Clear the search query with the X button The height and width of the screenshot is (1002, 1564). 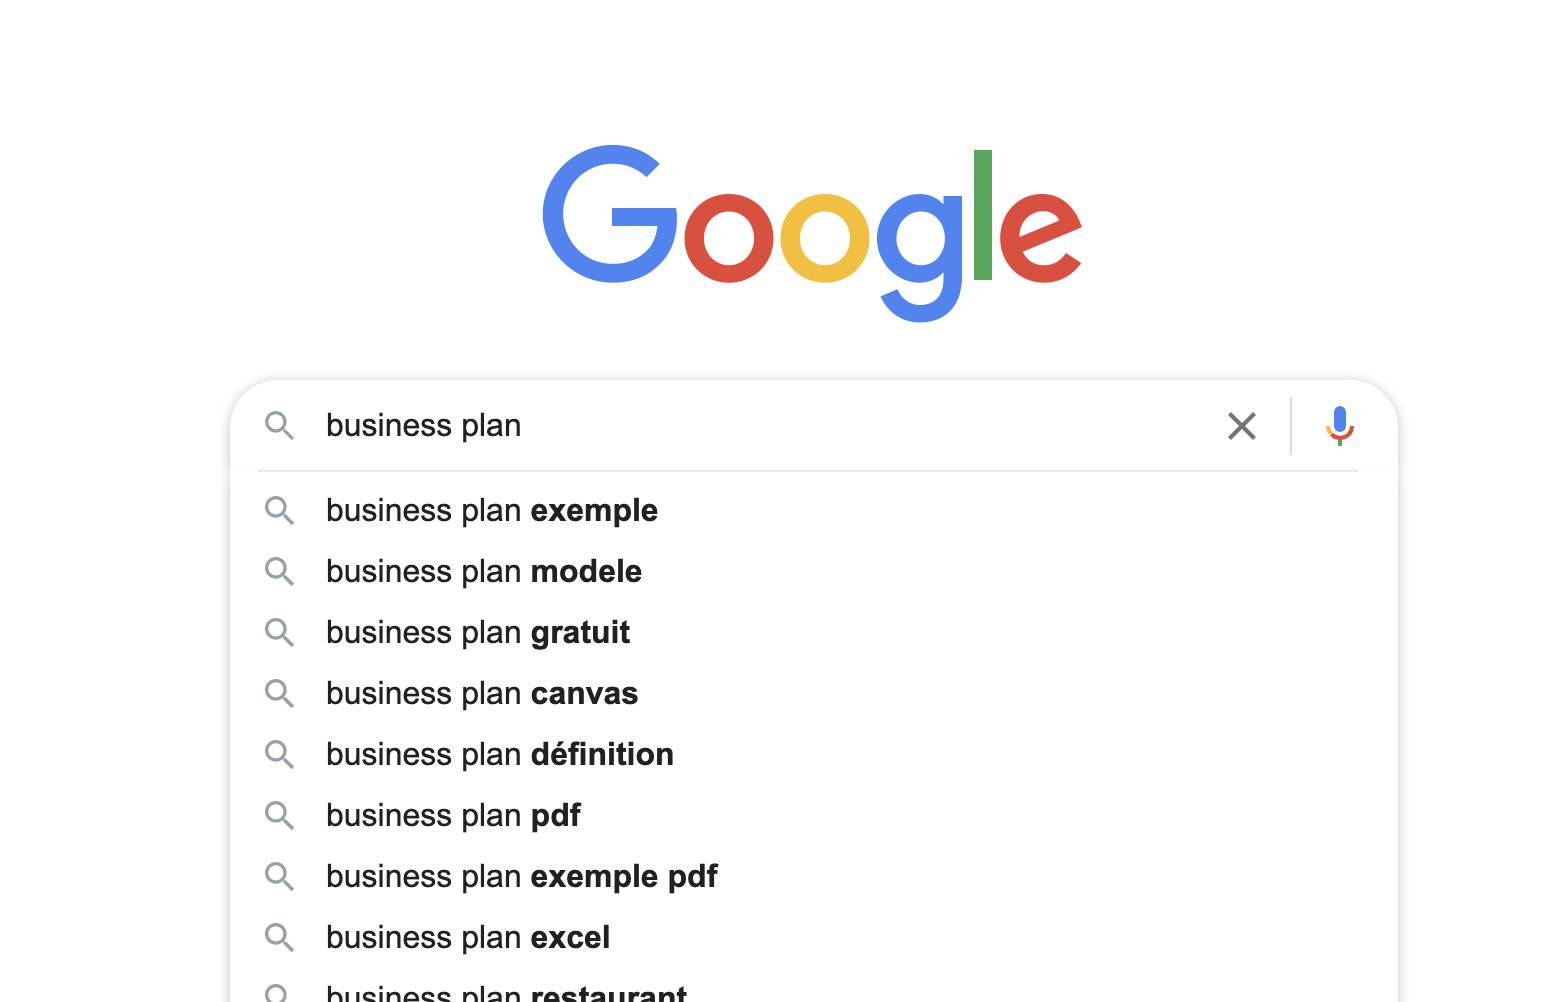pyautogui.click(x=1241, y=426)
